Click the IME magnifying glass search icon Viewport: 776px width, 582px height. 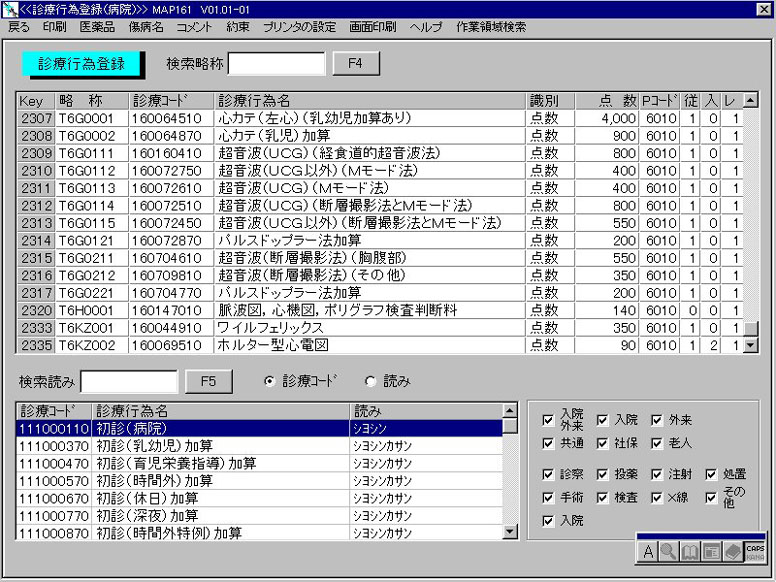[x=669, y=551]
